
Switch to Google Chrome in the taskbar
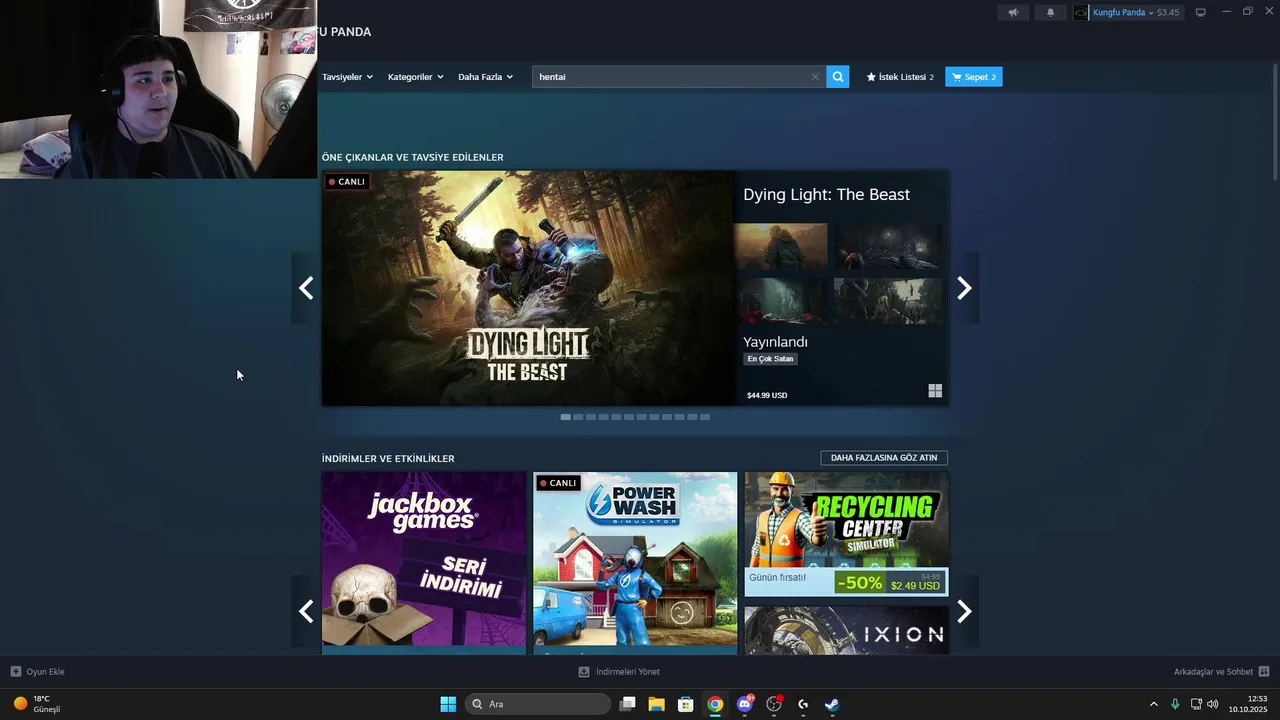coord(715,704)
